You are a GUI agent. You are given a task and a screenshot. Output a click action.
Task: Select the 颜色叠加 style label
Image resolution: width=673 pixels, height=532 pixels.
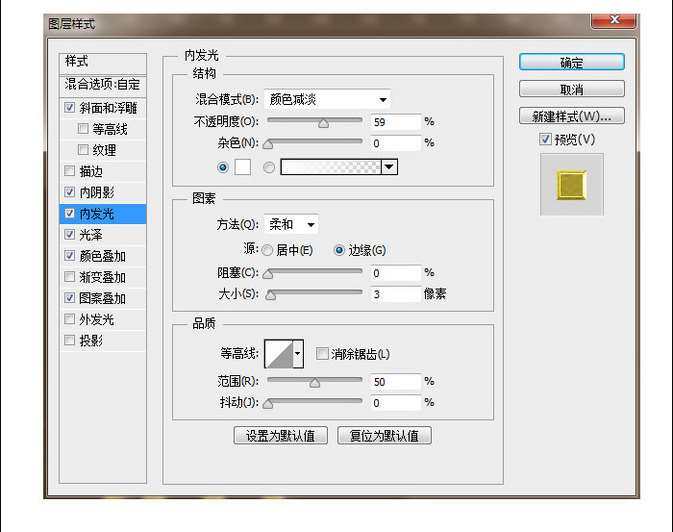(103, 256)
